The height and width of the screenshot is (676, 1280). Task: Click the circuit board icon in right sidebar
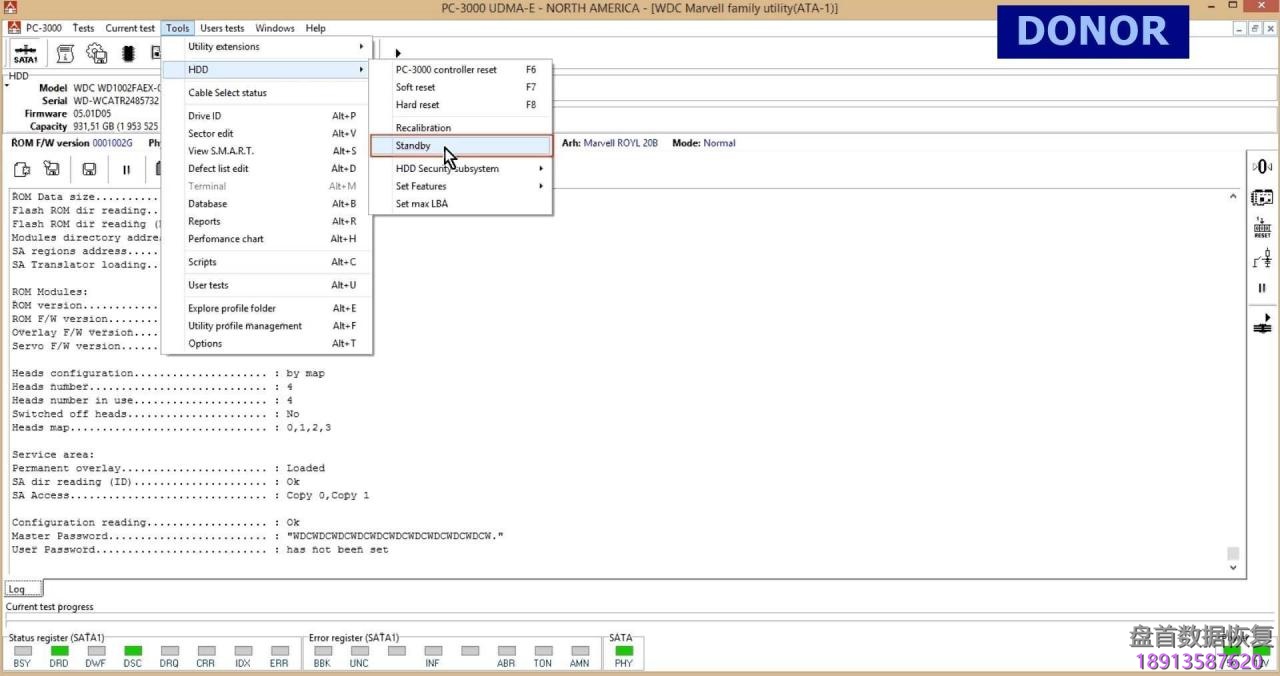[1262, 198]
